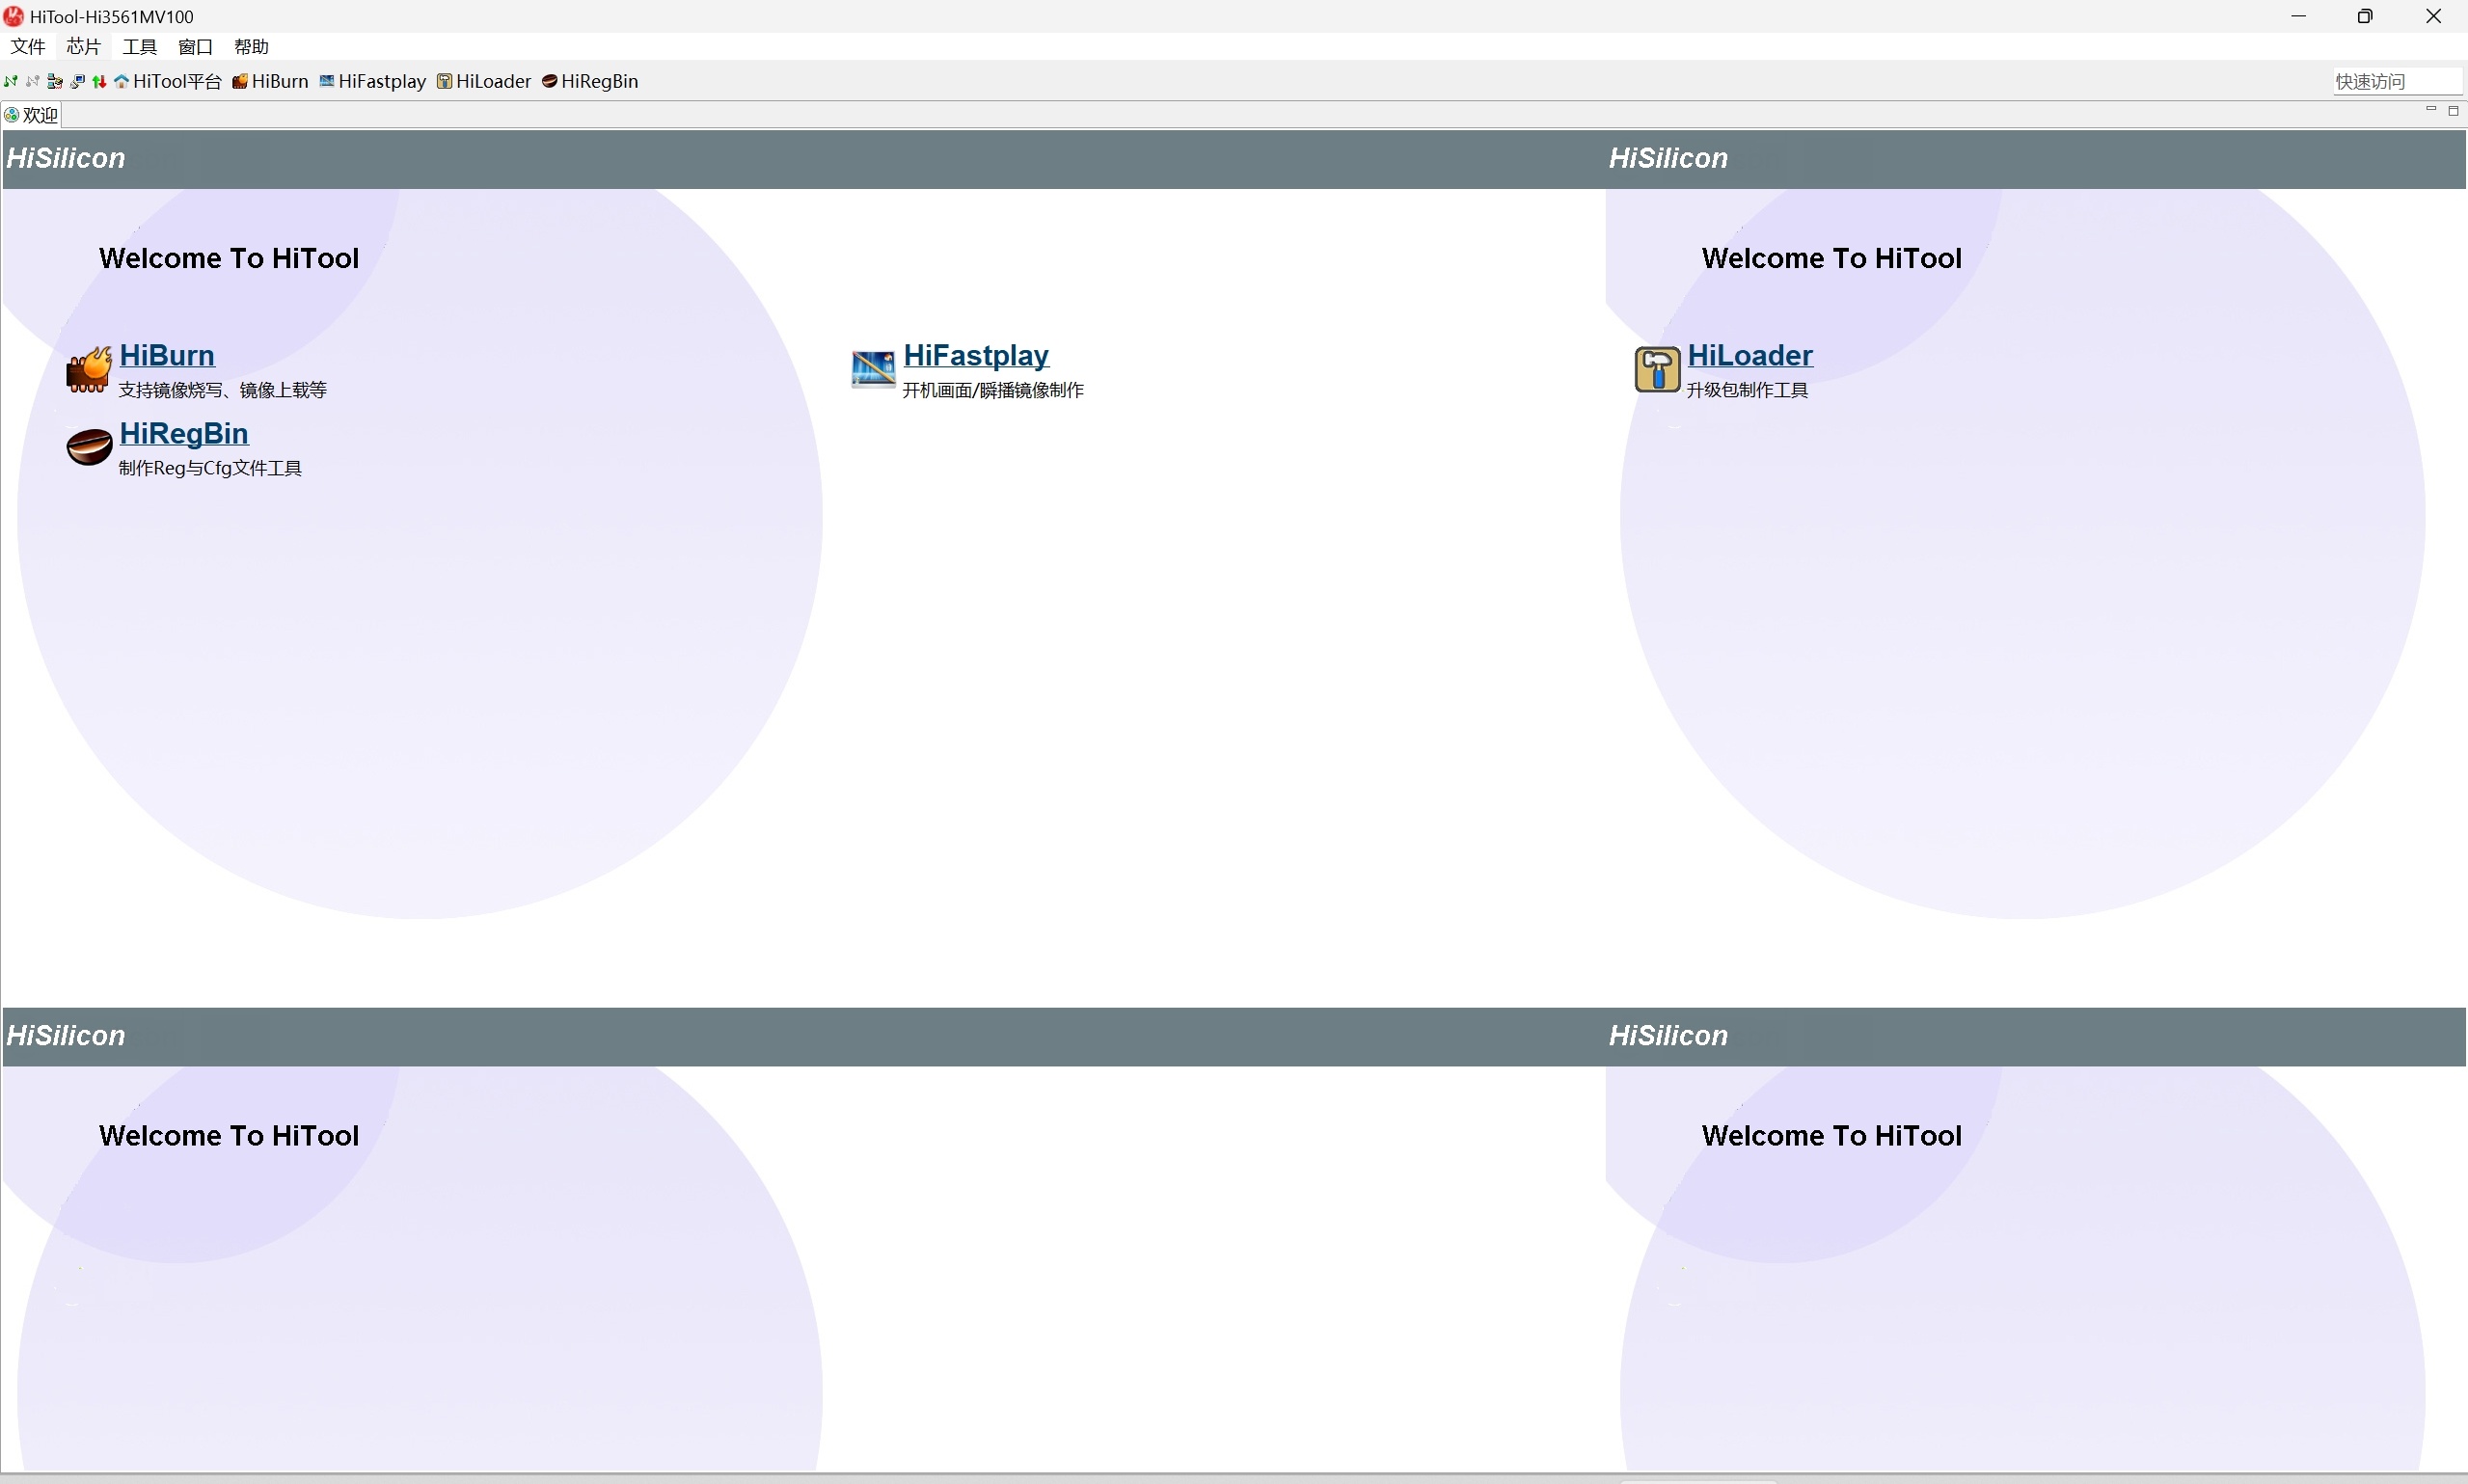The width and height of the screenshot is (2468, 1484).
Task: Switch to HiTool平台 in the toolbar
Action: [x=168, y=81]
